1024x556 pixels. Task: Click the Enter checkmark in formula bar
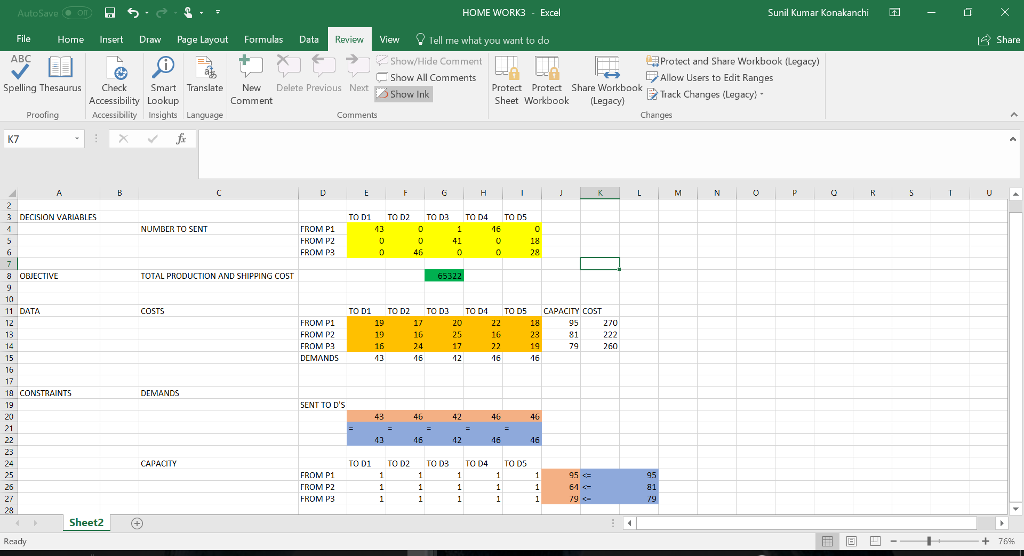click(x=152, y=139)
